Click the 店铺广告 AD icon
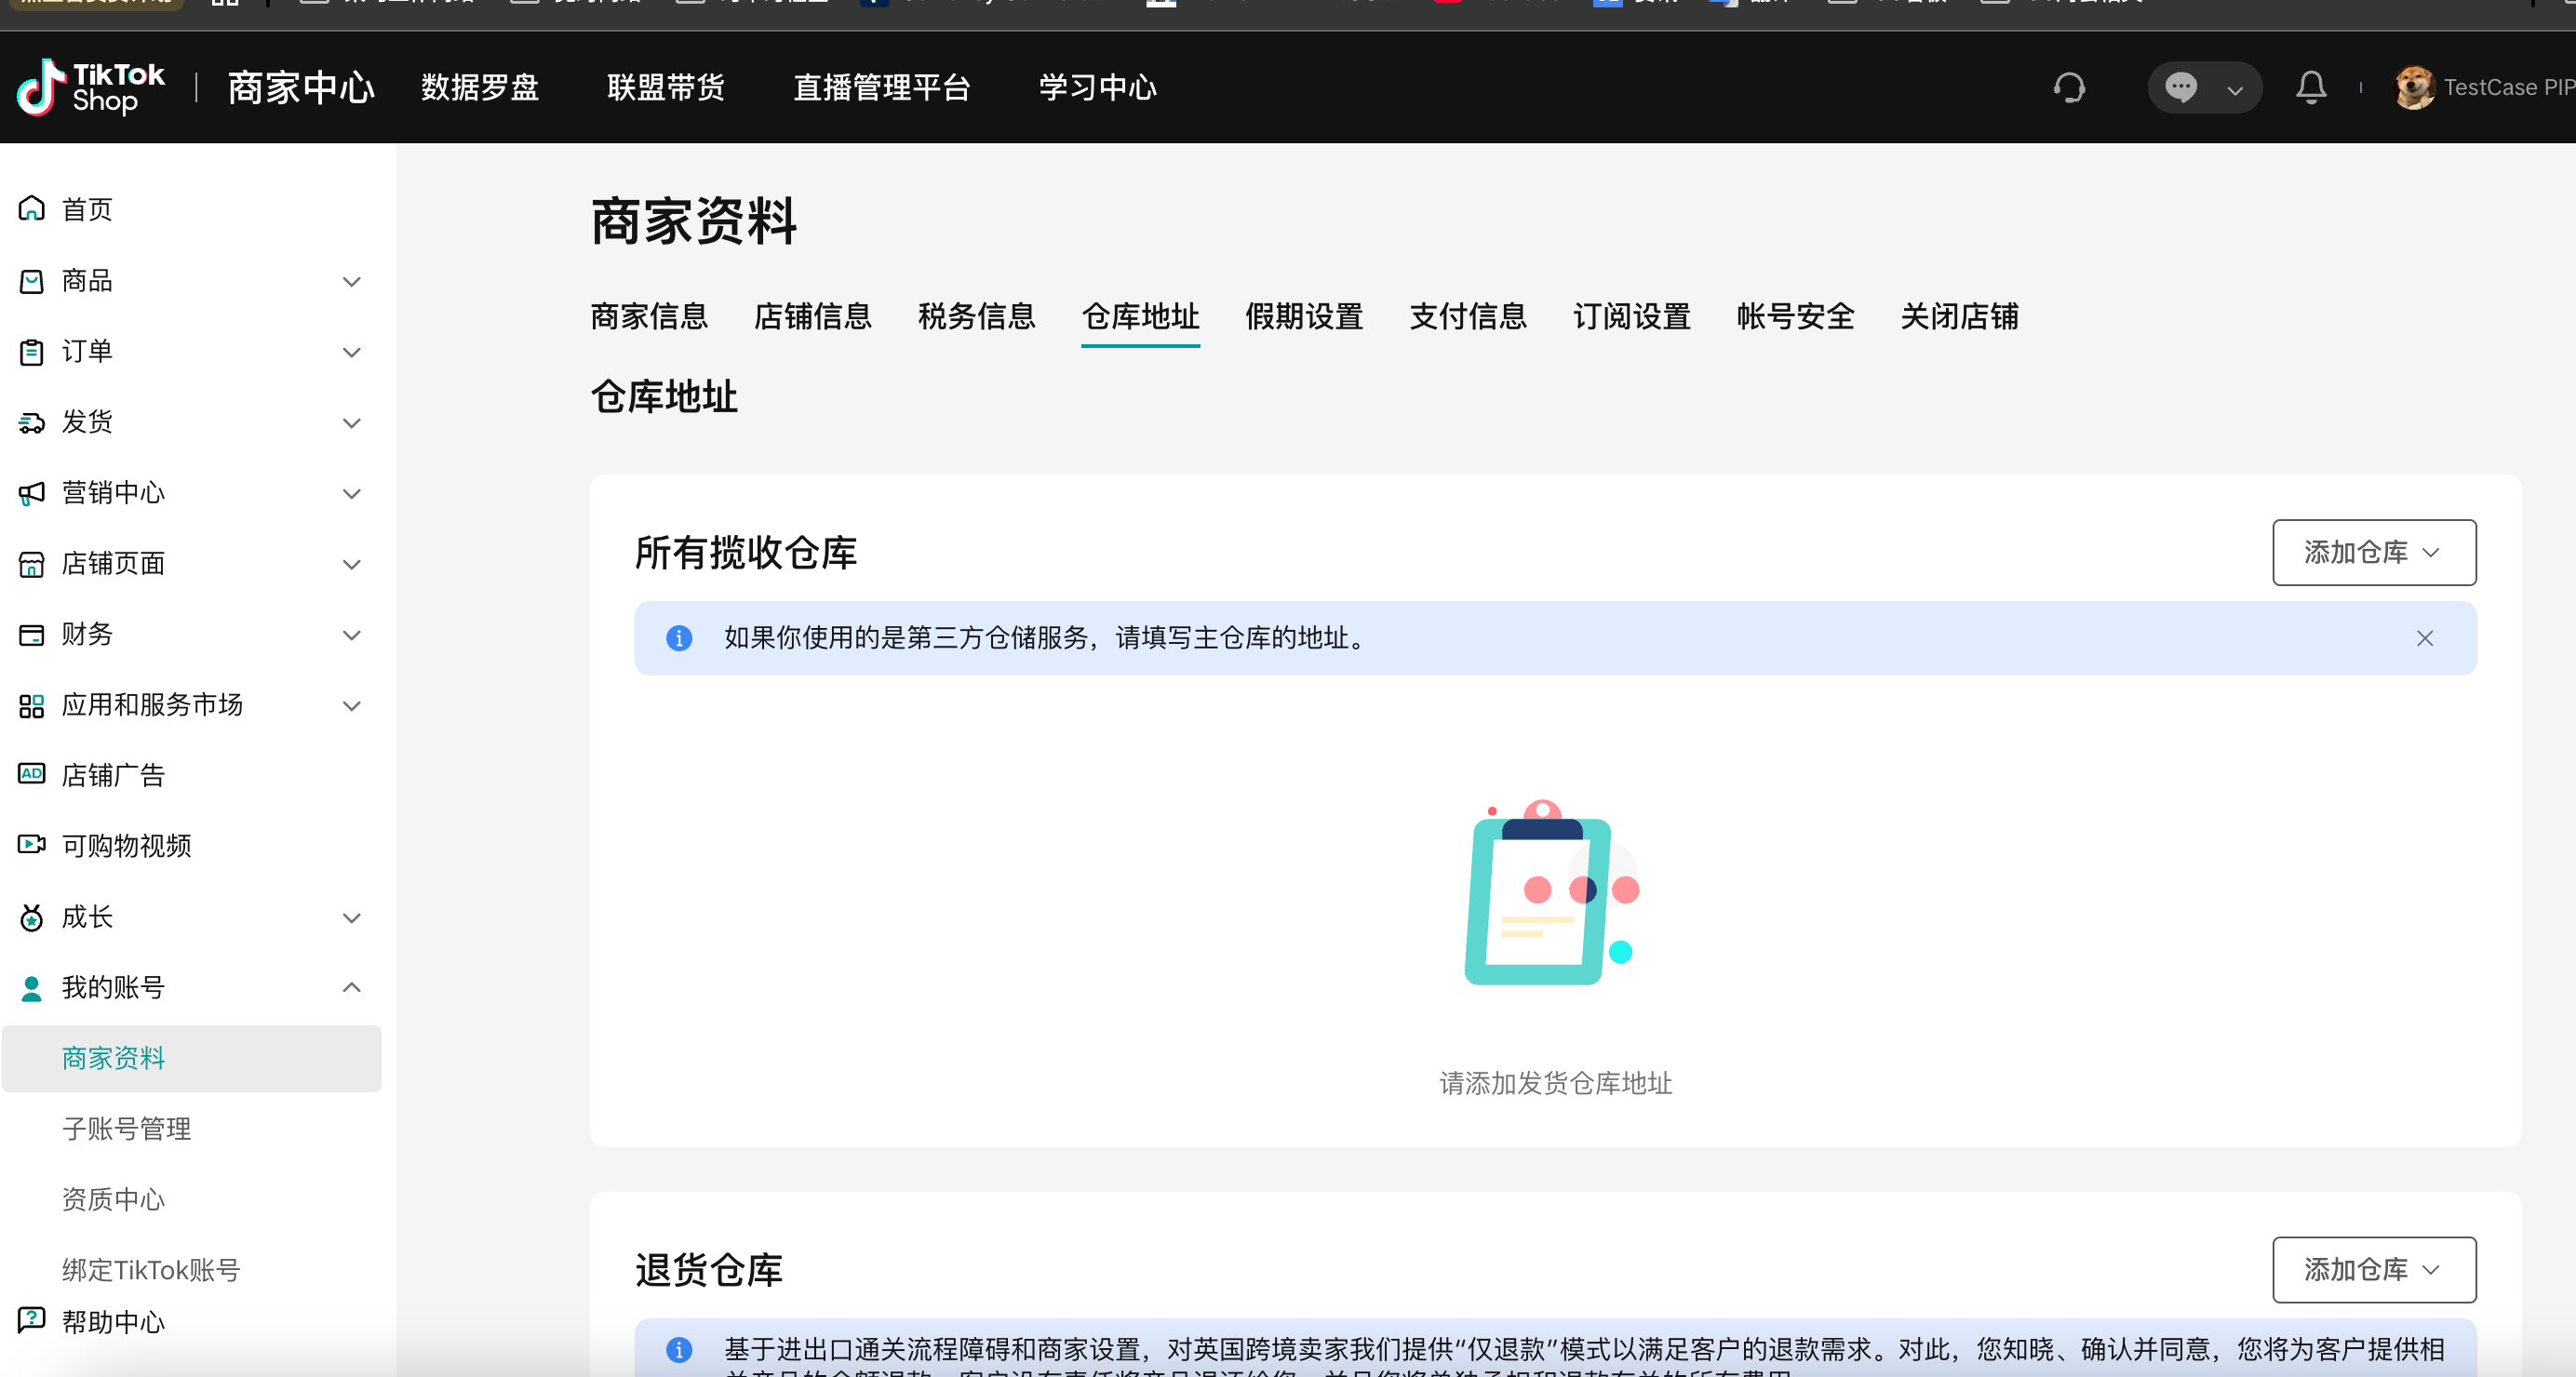The image size is (2576, 1377). tap(32, 775)
